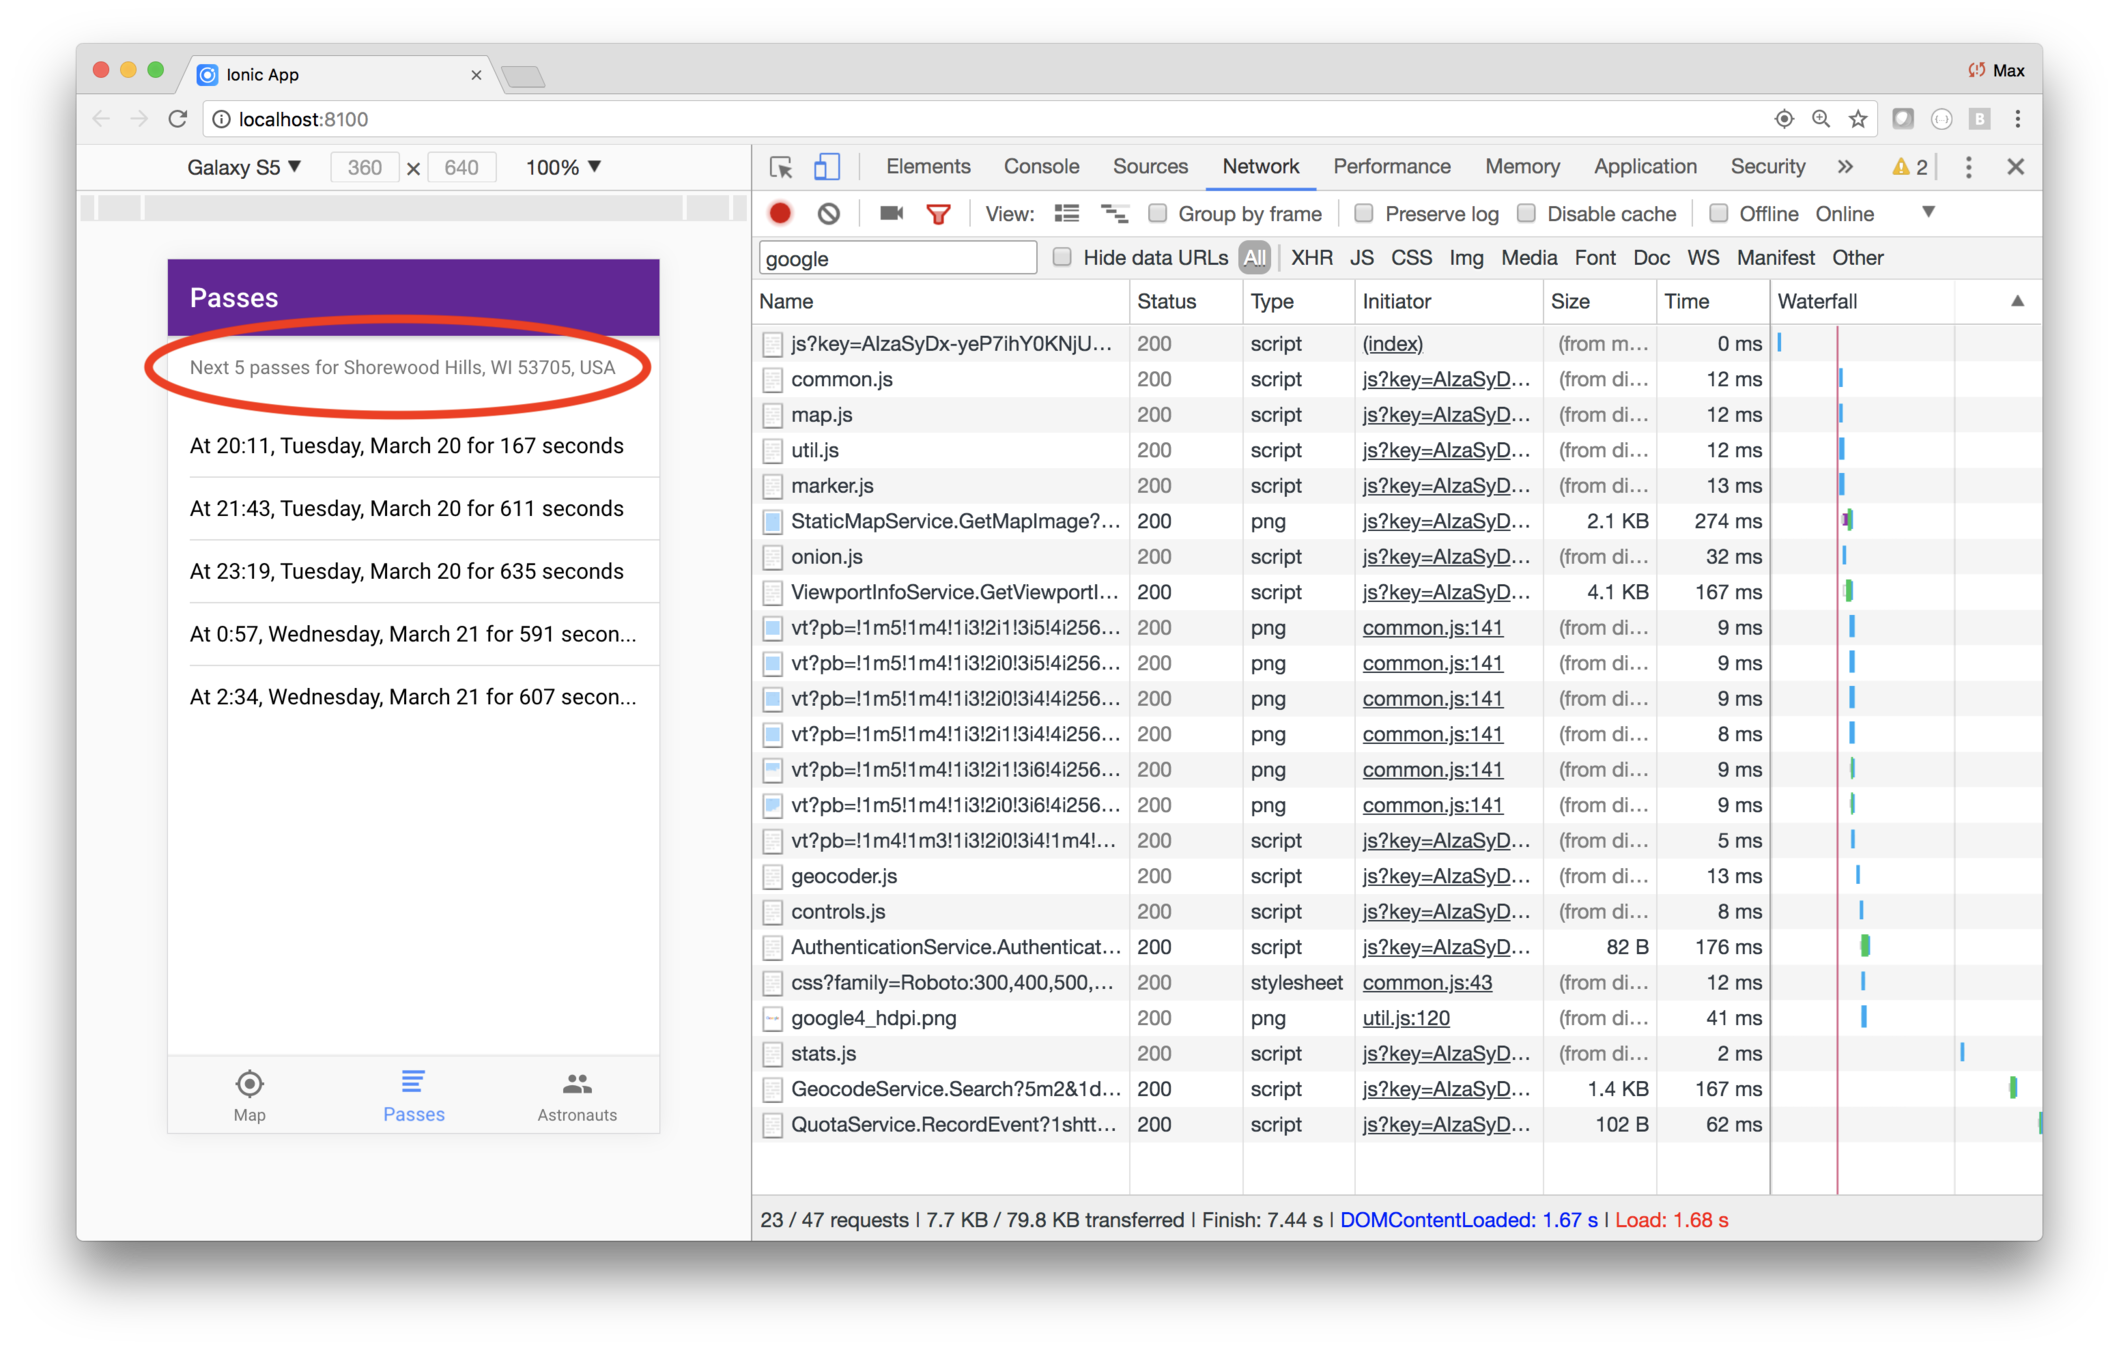Open the Galaxy S5 device dropdown
The image size is (2119, 1350).
[x=244, y=167]
